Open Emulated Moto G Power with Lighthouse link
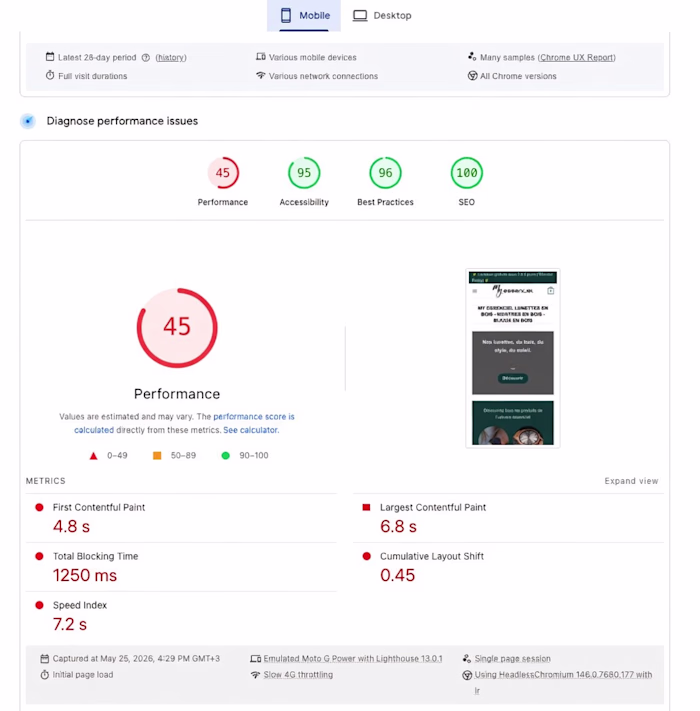 [x=353, y=658]
